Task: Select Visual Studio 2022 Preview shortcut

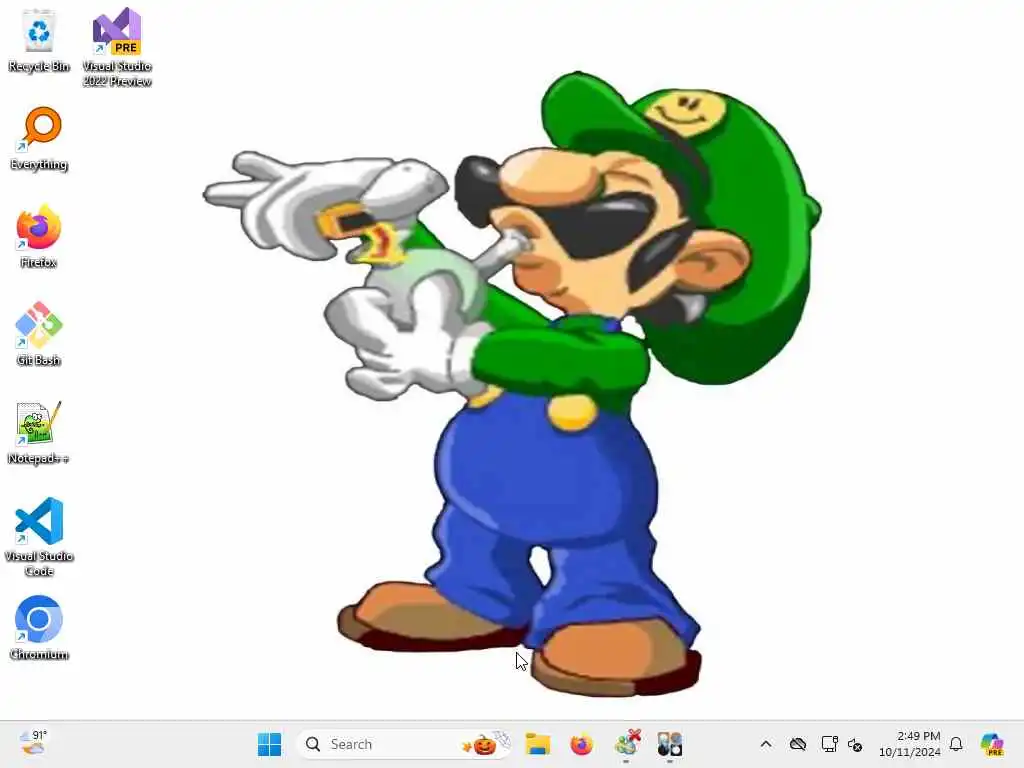Action: [x=117, y=47]
